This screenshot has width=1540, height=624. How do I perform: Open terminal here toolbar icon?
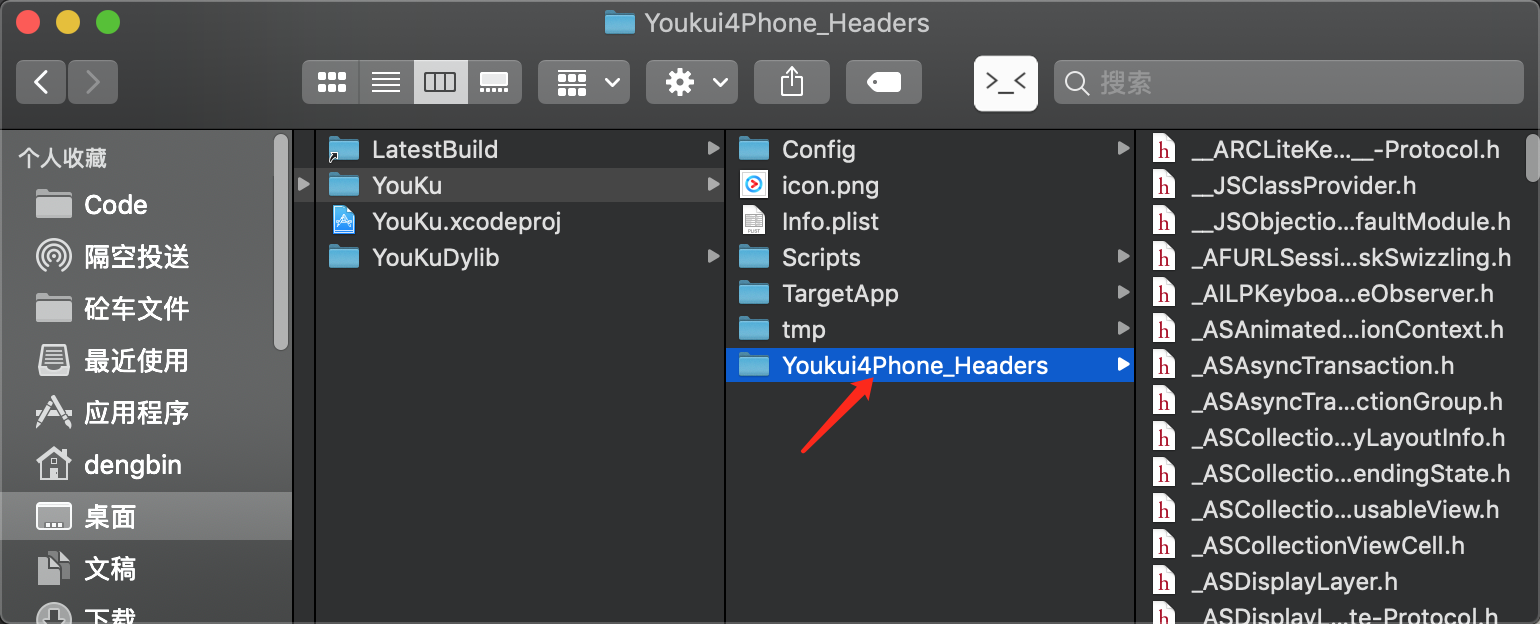[x=1006, y=82]
